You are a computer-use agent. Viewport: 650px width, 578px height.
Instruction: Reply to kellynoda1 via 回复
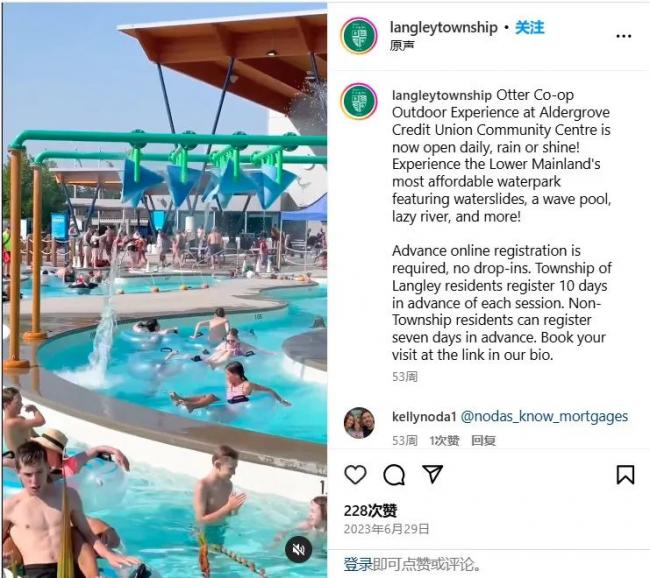pos(483,440)
